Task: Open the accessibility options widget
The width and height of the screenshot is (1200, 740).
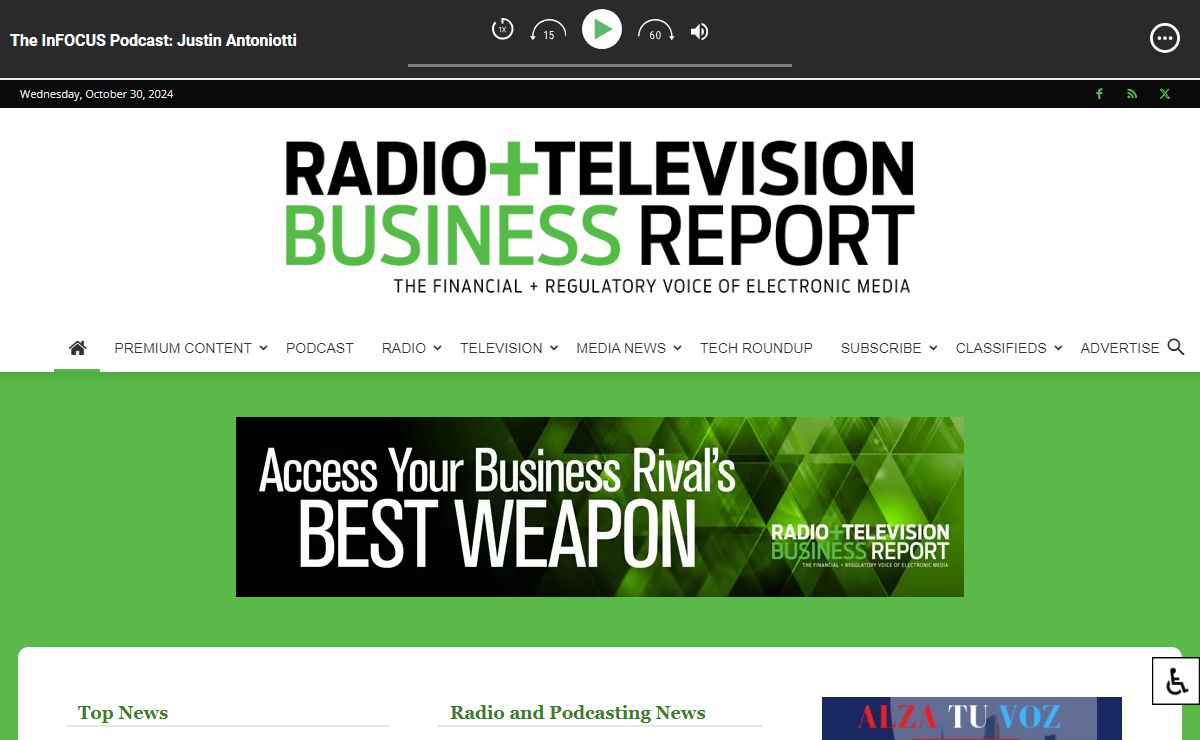Action: (x=1176, y=681)
